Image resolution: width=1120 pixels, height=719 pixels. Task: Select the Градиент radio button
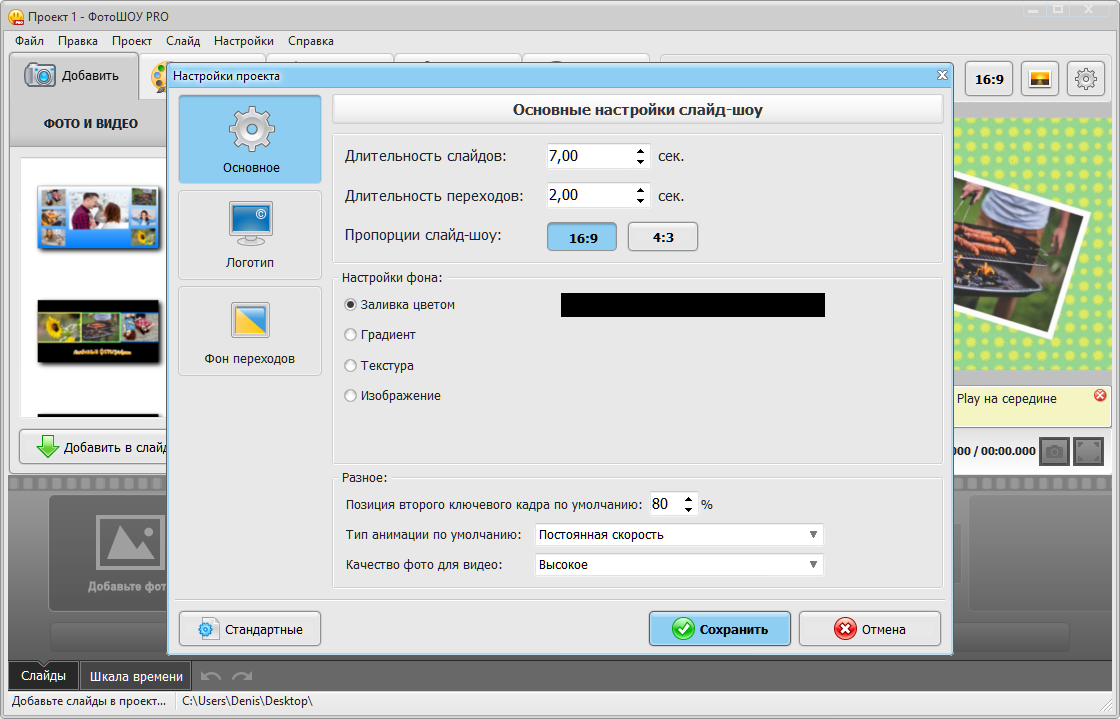coord(350,335)
